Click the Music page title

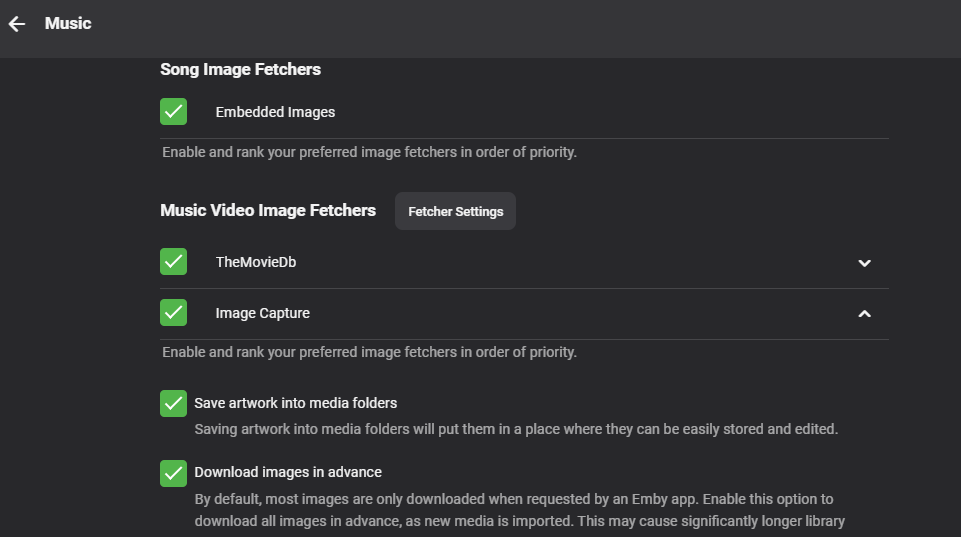pos(68,23)
